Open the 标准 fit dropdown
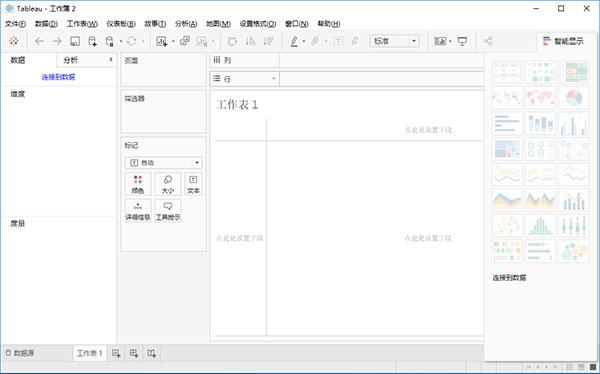Screen dimensions: 600x374 (x=394, y=41)
